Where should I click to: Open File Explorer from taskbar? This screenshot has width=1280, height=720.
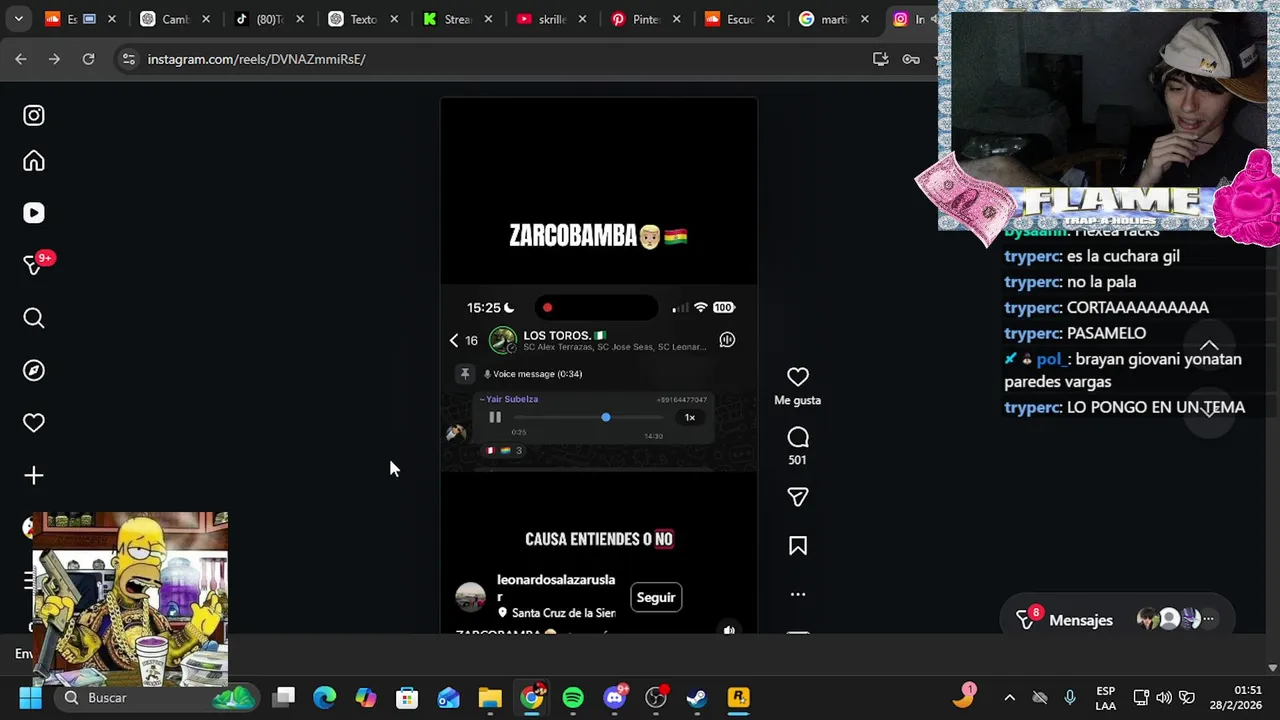490,697
